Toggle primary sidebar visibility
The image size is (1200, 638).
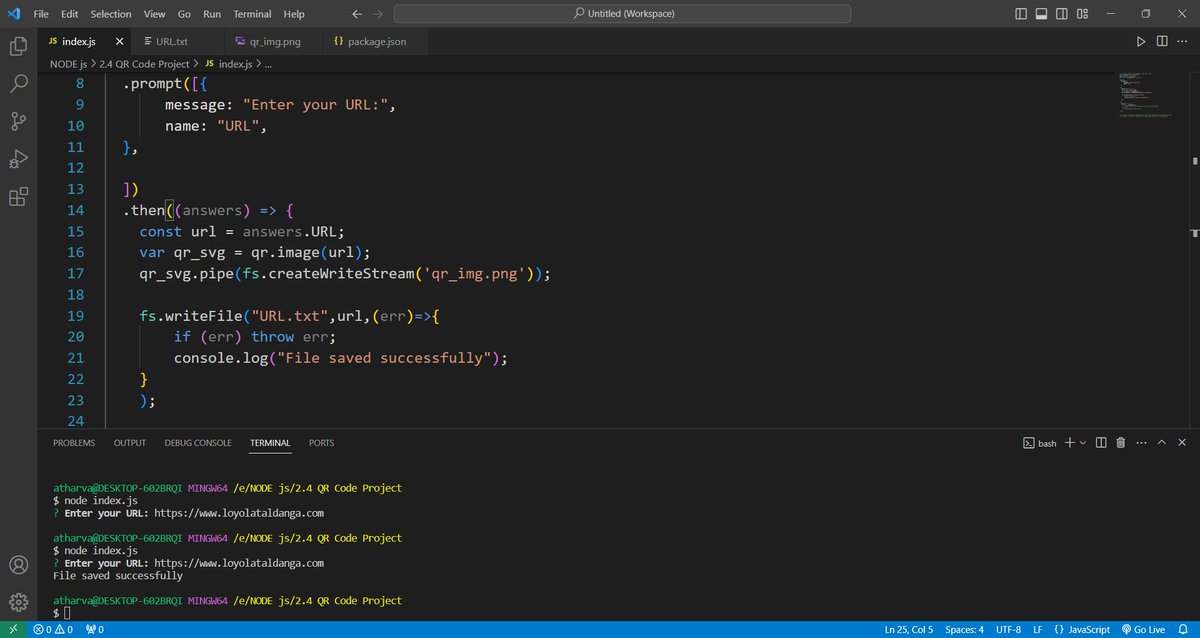pos(1019,13)
